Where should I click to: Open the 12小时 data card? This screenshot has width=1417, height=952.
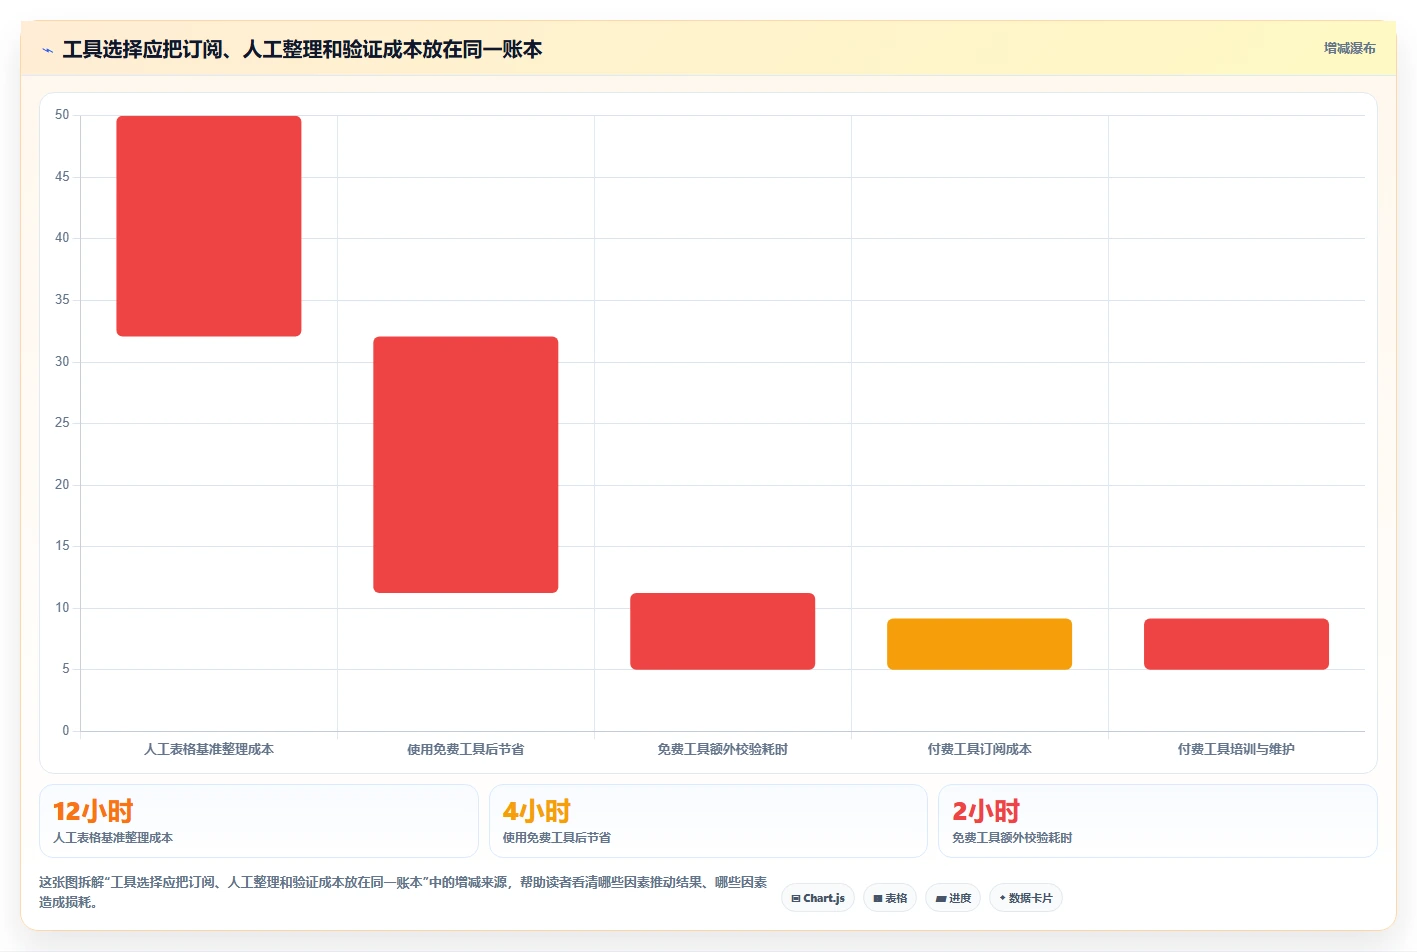pyautogui.click(x=259, y=821)
